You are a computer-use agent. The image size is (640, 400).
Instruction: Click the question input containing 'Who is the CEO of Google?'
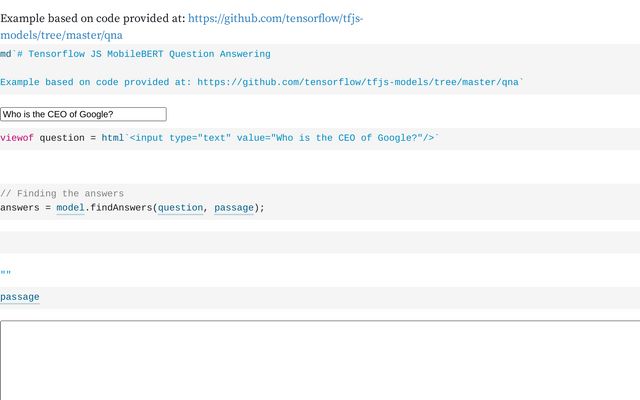83,115
